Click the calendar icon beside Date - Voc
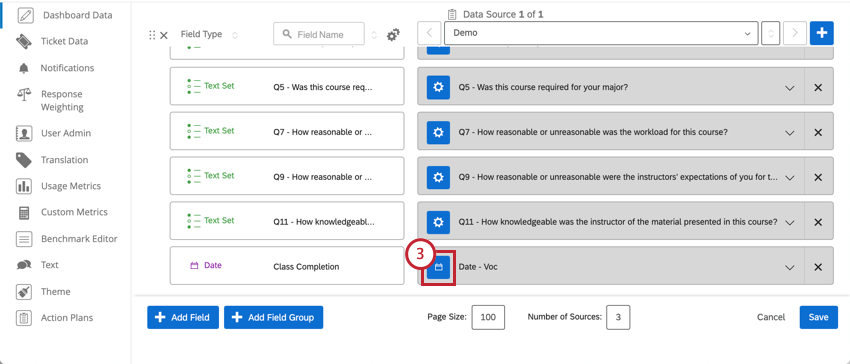 click(439, 267)
